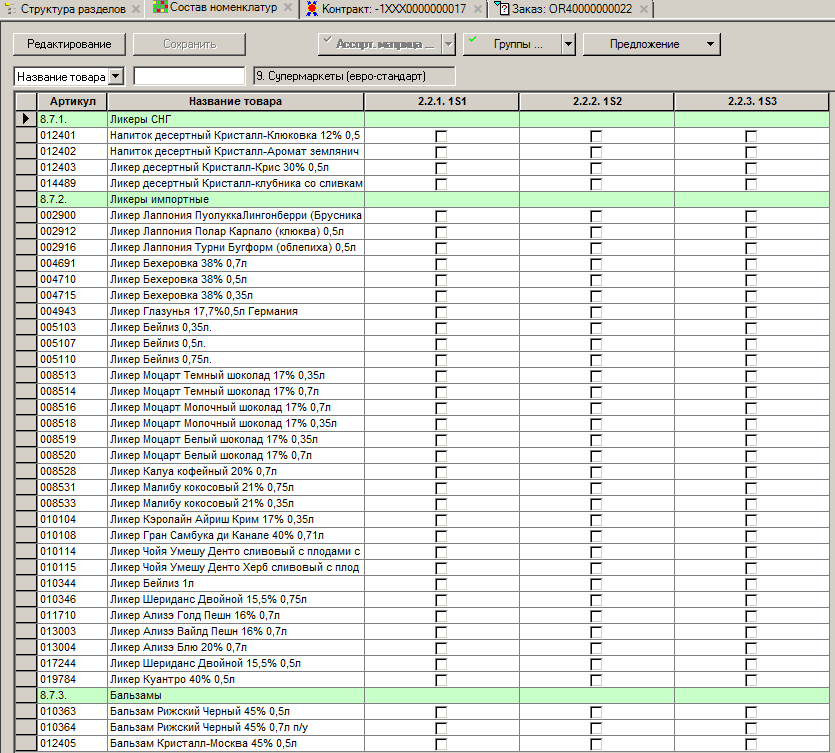Screen dimensions: 835x753
Task: Select article cell 005110
Action: [72, 359]
